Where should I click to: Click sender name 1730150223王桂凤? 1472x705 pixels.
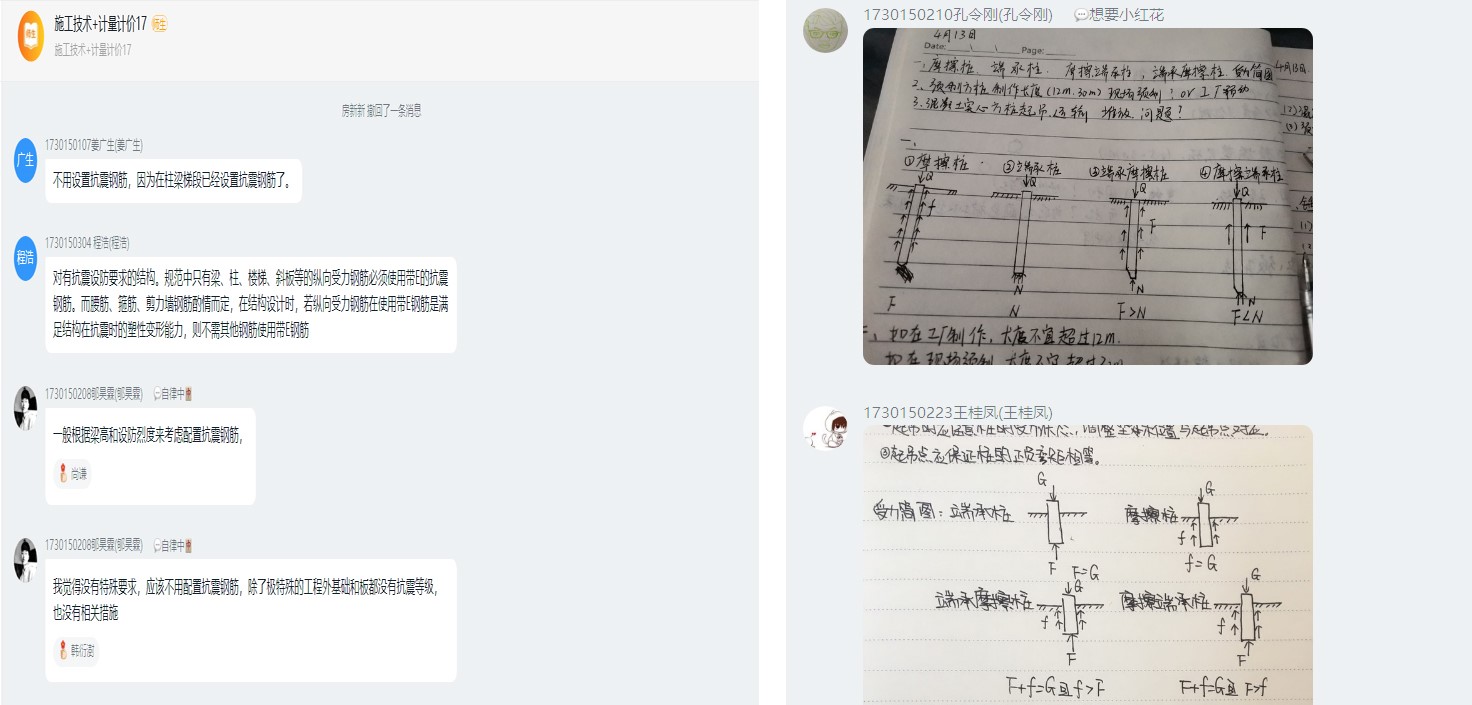click(x=958, y=413)
